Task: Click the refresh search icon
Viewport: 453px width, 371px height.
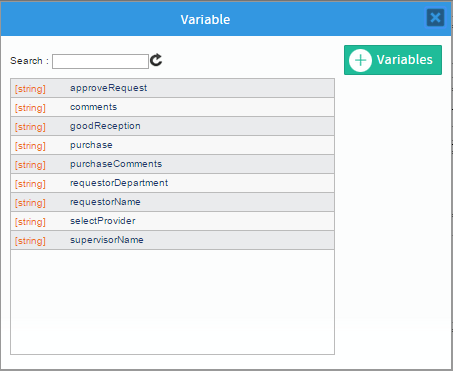Action: pos(156,60)
